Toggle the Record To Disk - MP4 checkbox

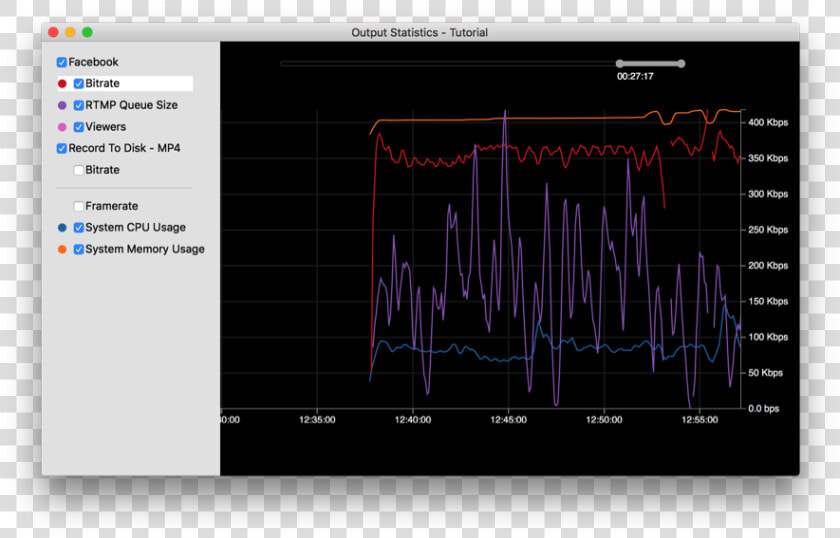62,148
